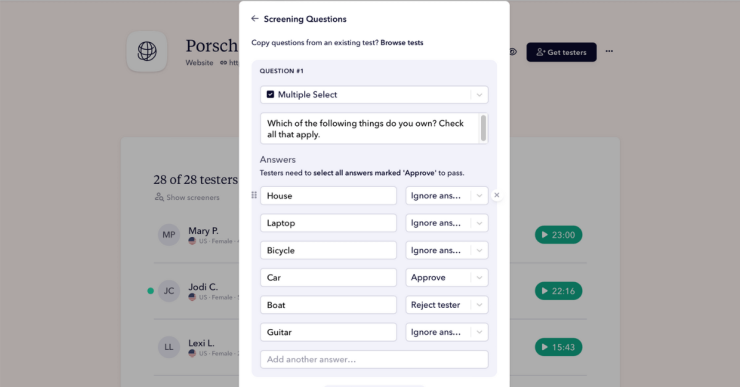Click the globe website icon
Screen dimensions: 740x387
(147, 51)
